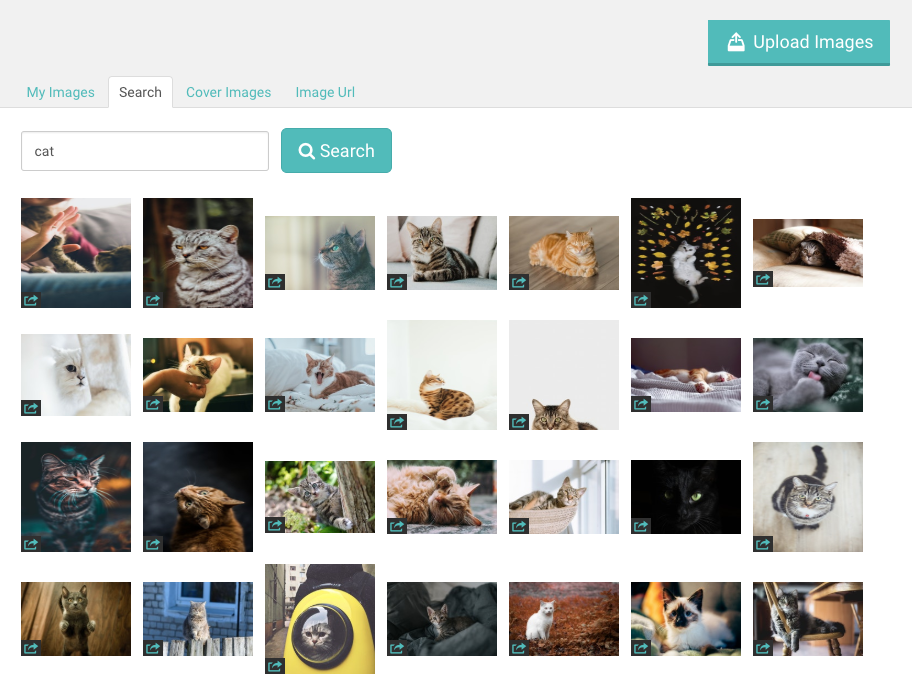Click the Upload Images button
The width and height of the screenshot is (912, 680).
(x=799, y=42)
